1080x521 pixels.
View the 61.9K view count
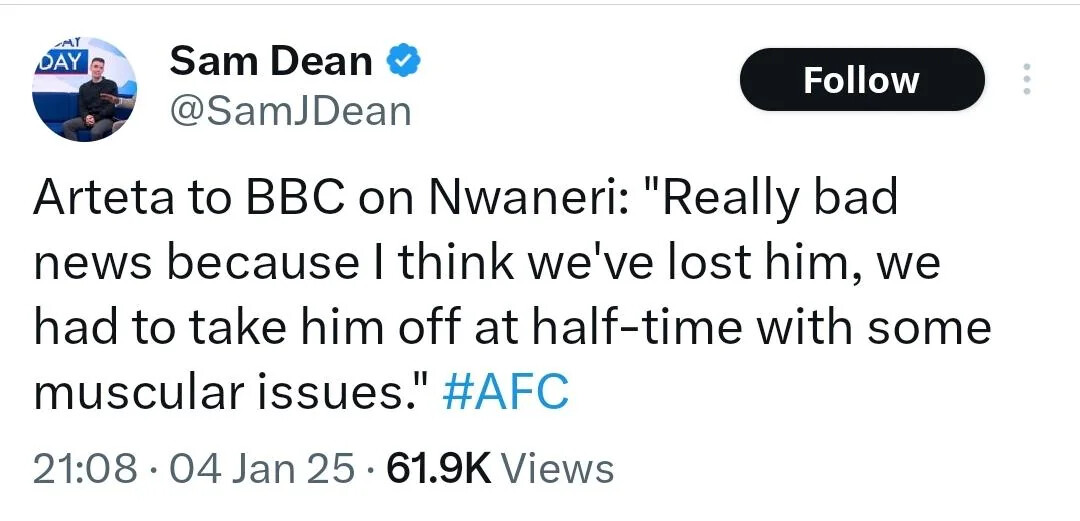click(439, 470)
